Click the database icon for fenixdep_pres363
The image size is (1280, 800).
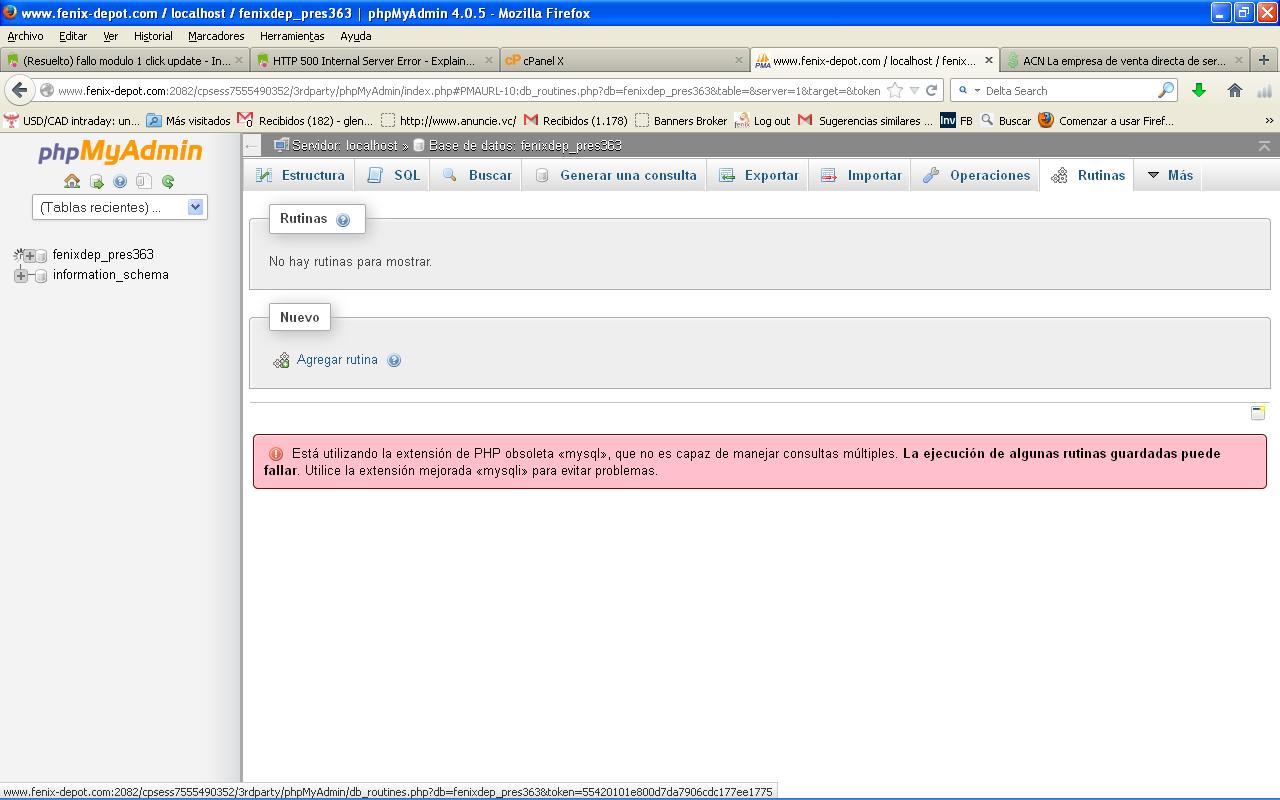coord(41,256)
